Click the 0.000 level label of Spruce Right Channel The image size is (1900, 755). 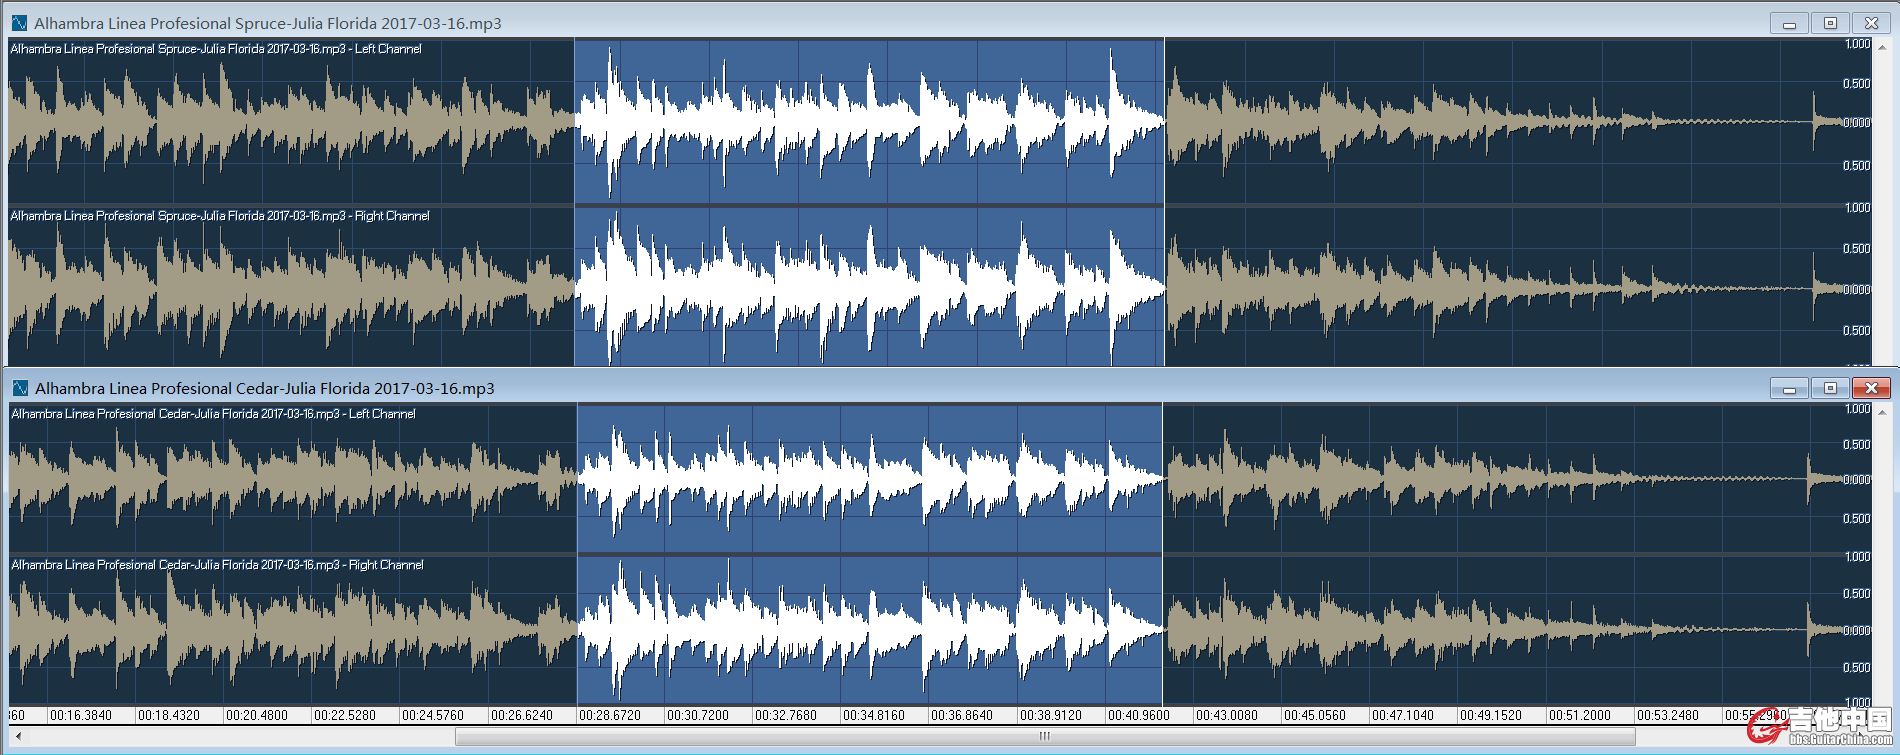coord(1857,289)
